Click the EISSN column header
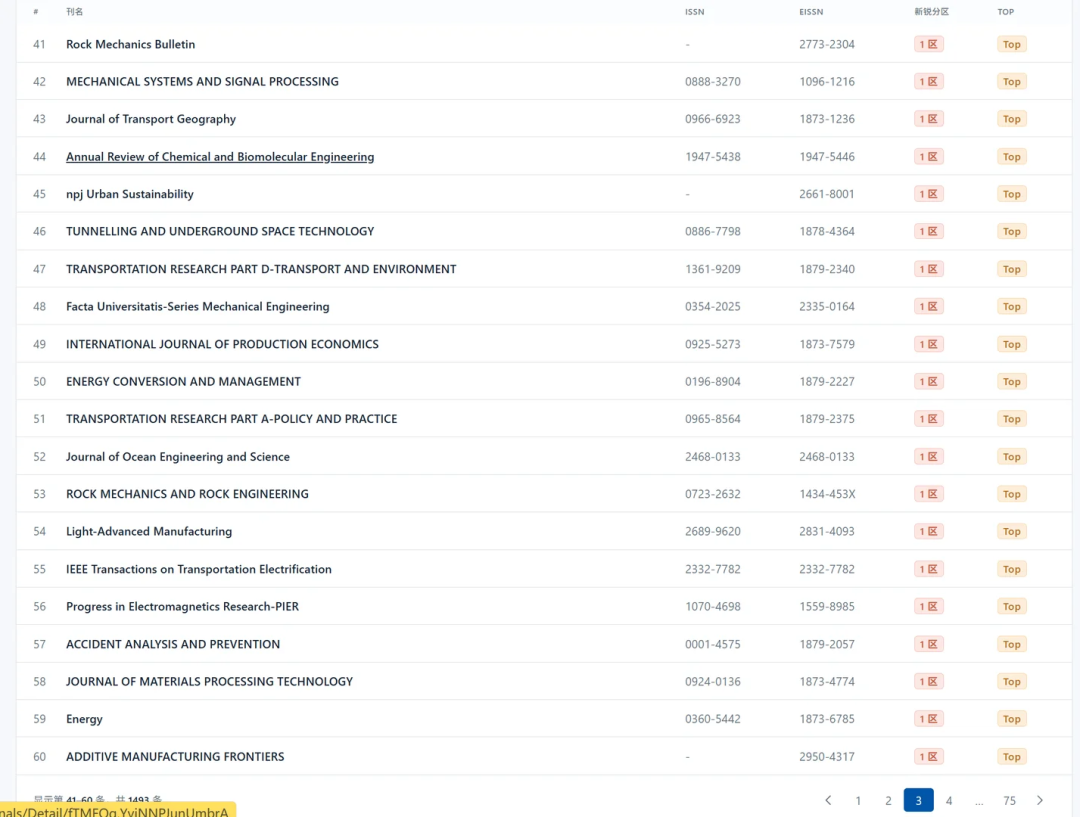This screenshot has width=1080, height=817. coord(811,12)
